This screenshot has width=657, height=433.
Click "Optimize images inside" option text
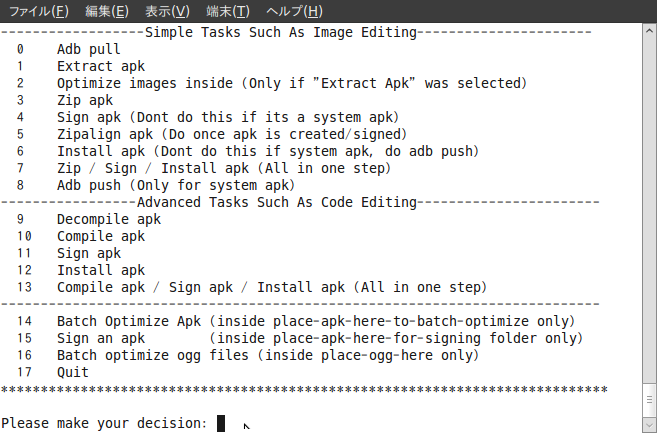(148, 83)
